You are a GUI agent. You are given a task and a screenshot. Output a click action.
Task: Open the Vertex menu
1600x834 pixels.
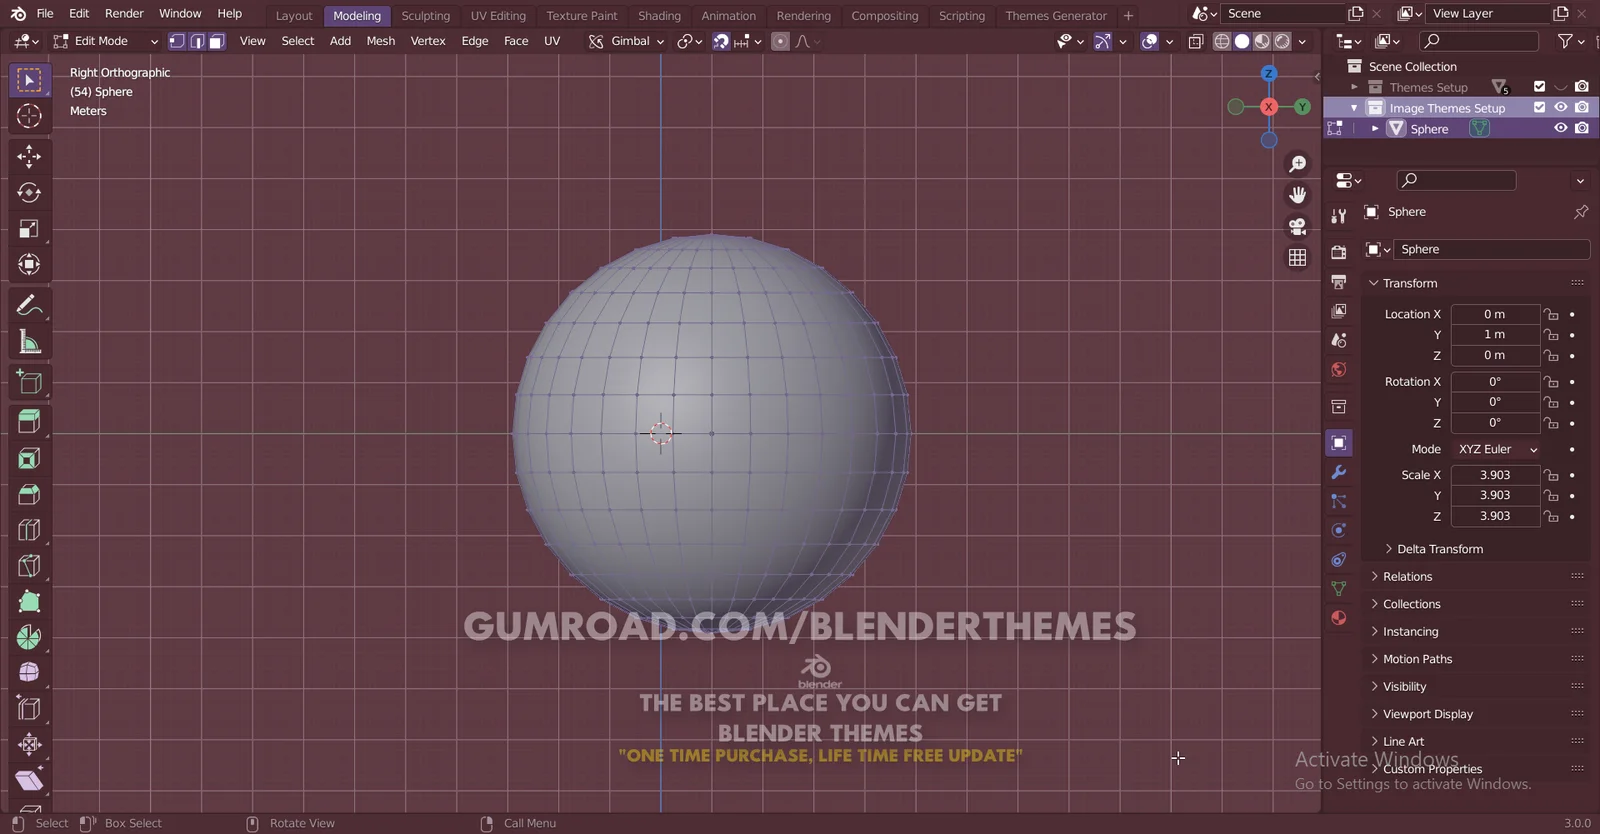pos(428,41)
